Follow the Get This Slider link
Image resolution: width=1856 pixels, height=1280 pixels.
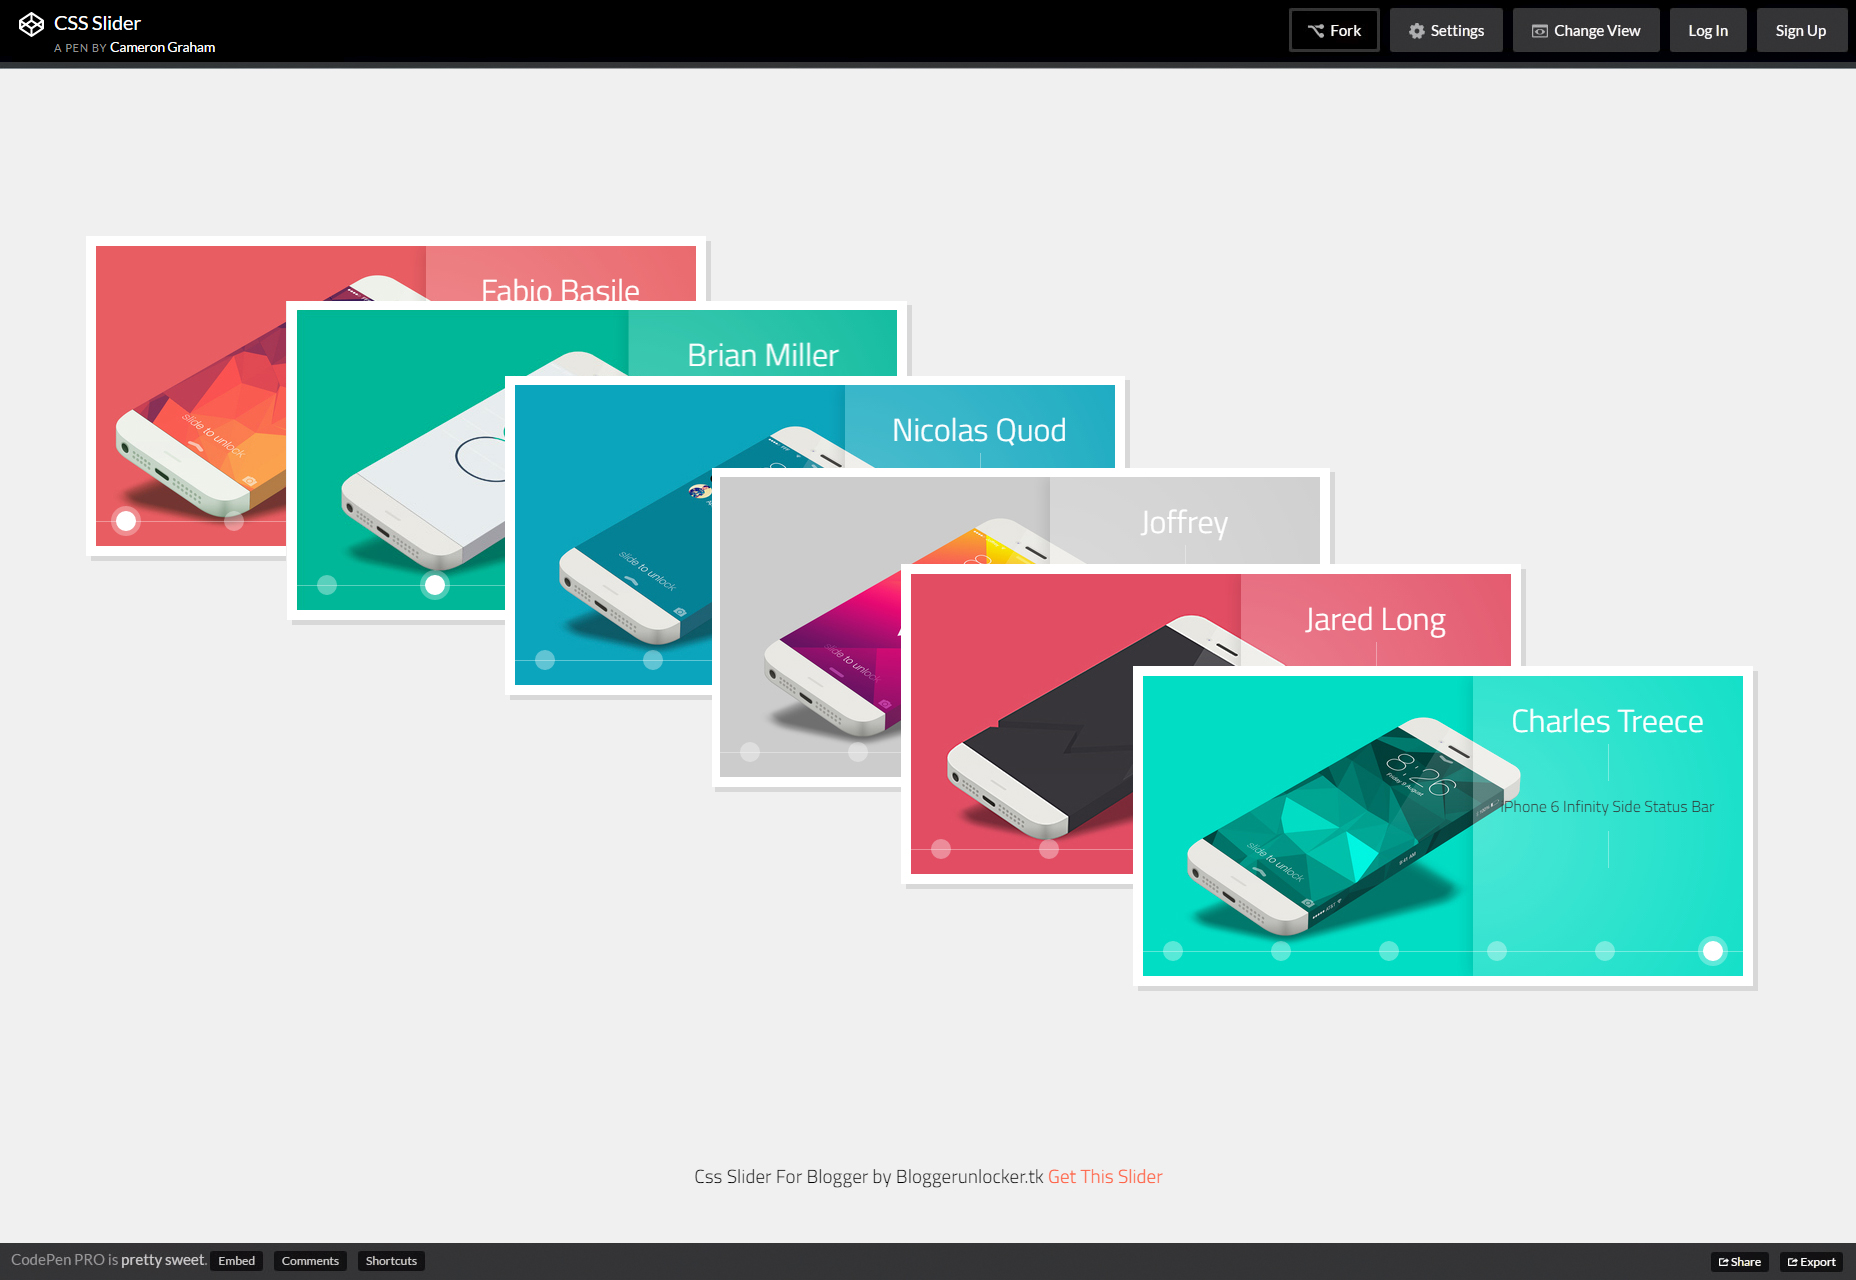pos(1105,1177)
